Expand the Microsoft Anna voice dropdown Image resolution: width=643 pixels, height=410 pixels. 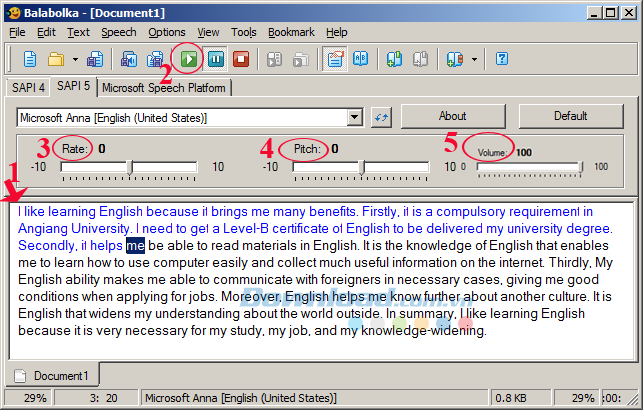click(x=354, y=118)
